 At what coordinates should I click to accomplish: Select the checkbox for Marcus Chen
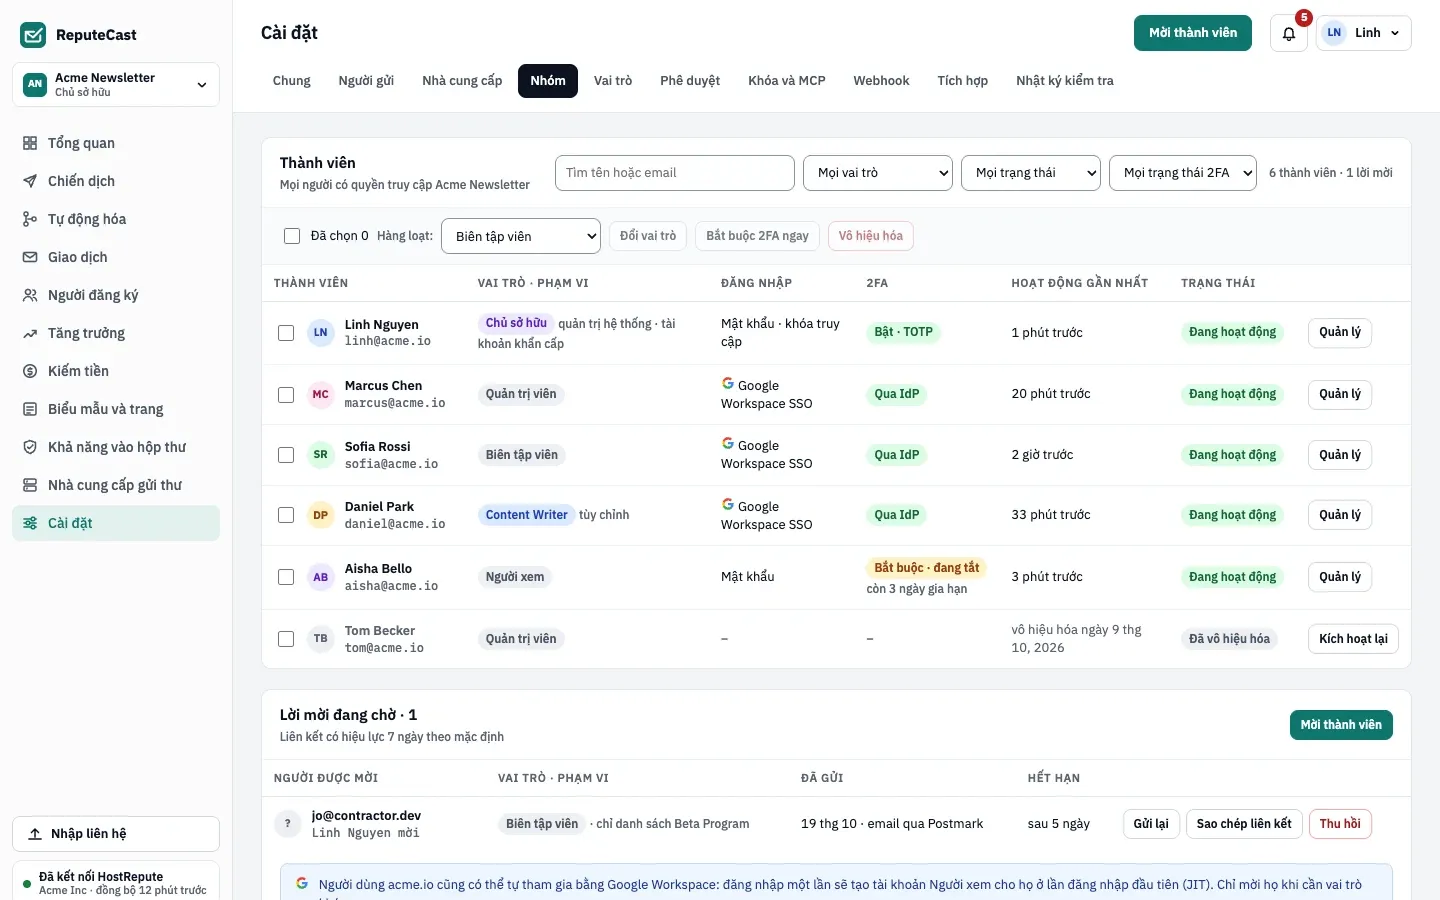[286, 395]
